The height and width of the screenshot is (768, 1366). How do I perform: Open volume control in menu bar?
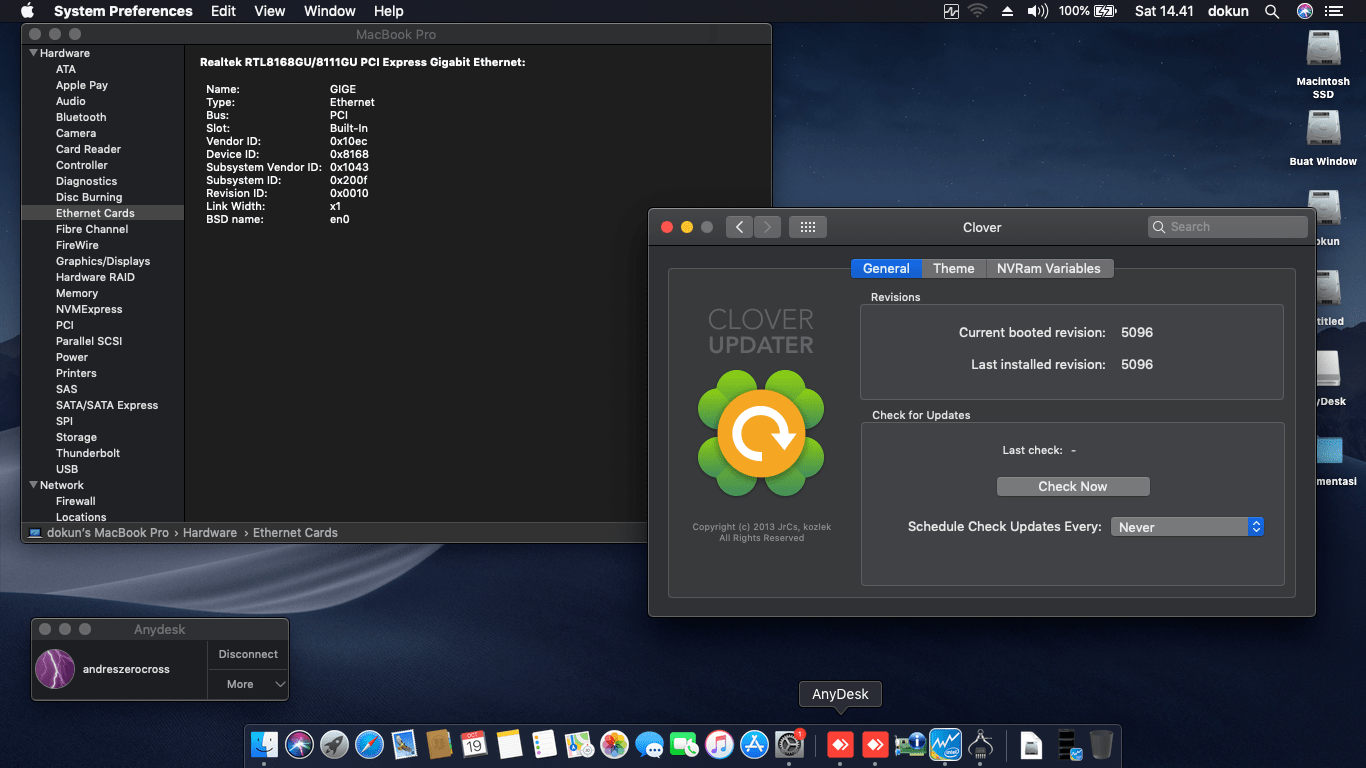pyautogui.click(x=1037, y=11)
